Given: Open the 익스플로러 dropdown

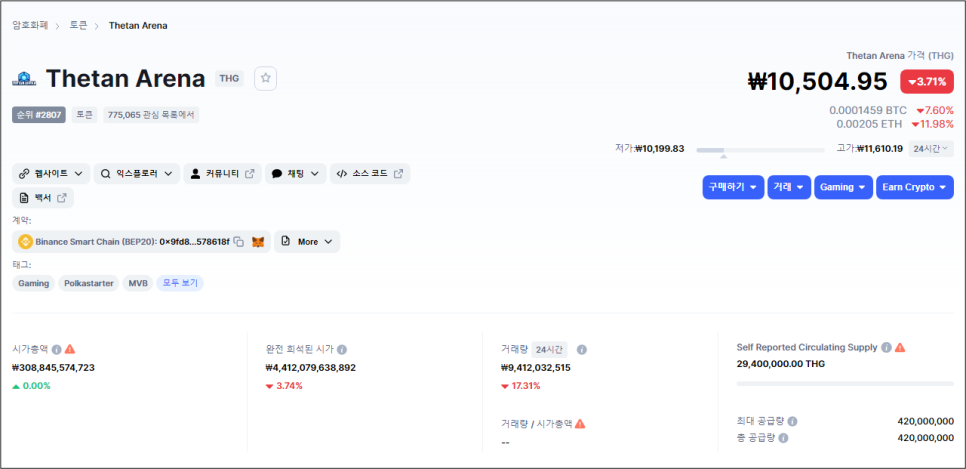Looking at the screenshot, I should point(137,174).
